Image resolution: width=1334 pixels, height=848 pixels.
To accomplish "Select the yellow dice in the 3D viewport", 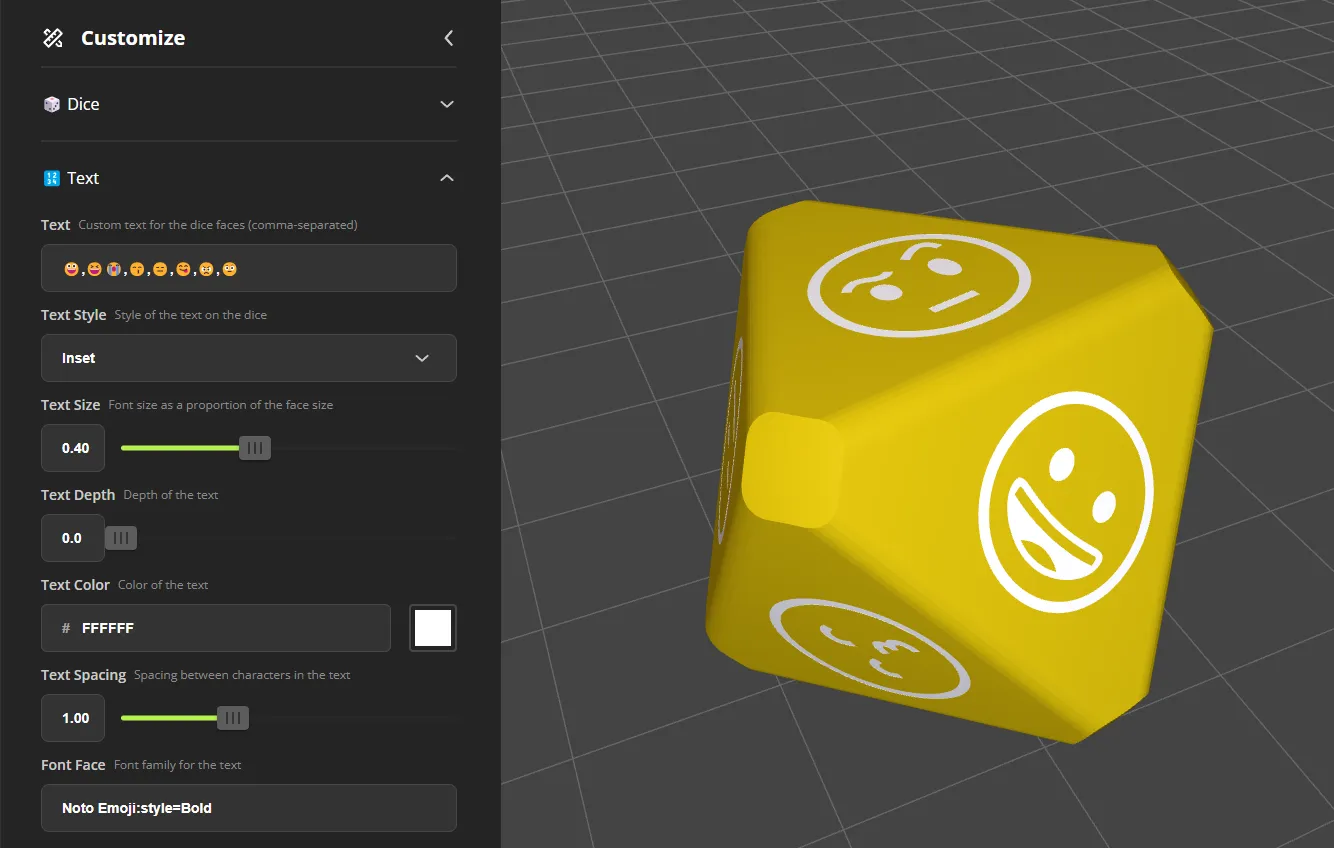I will pyautogui.click(x=960, y=470).
